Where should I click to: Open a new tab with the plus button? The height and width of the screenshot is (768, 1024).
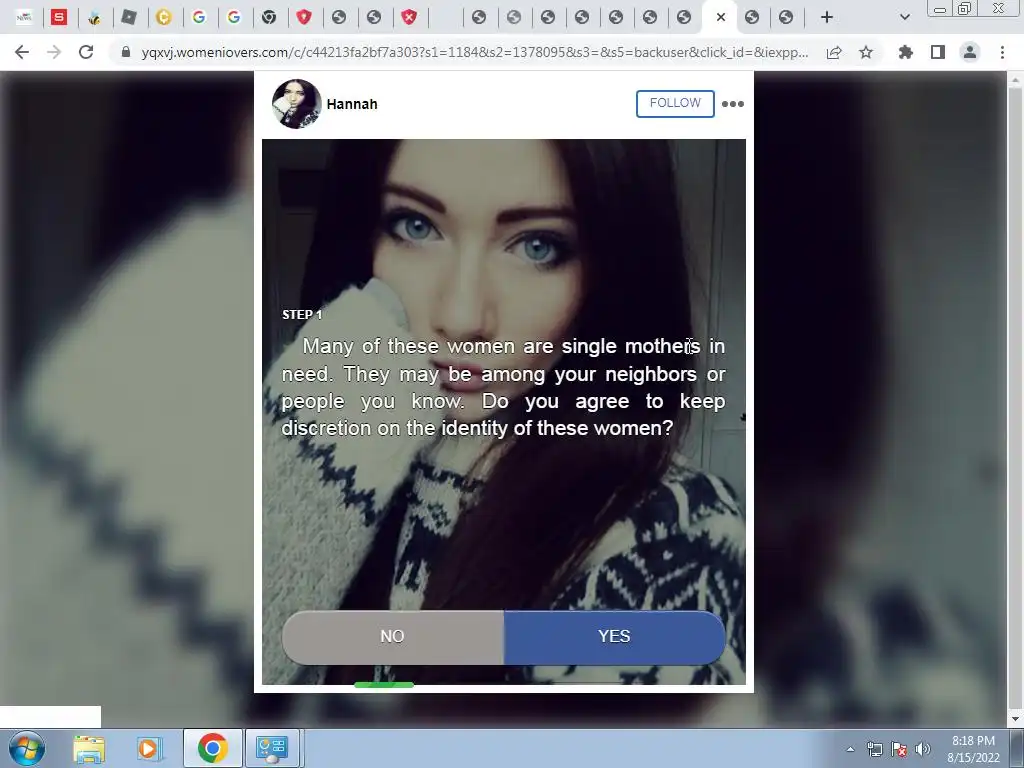point(827,17)
